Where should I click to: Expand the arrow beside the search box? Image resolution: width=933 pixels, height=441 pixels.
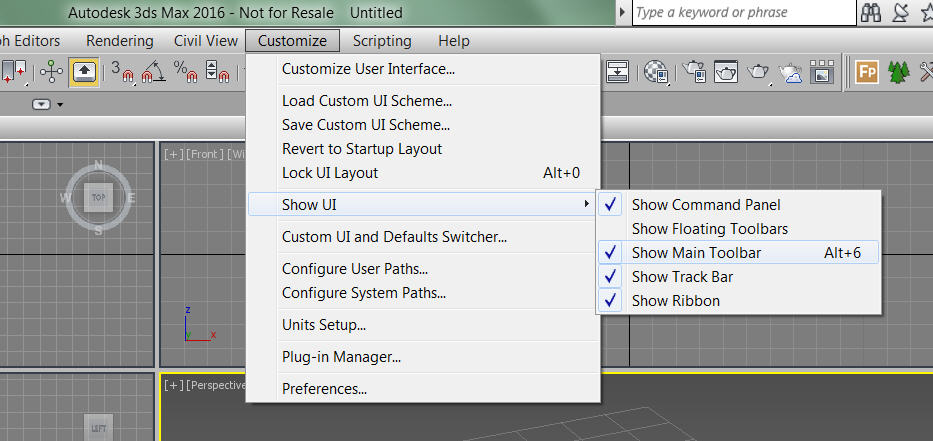(x=624, y=13)
